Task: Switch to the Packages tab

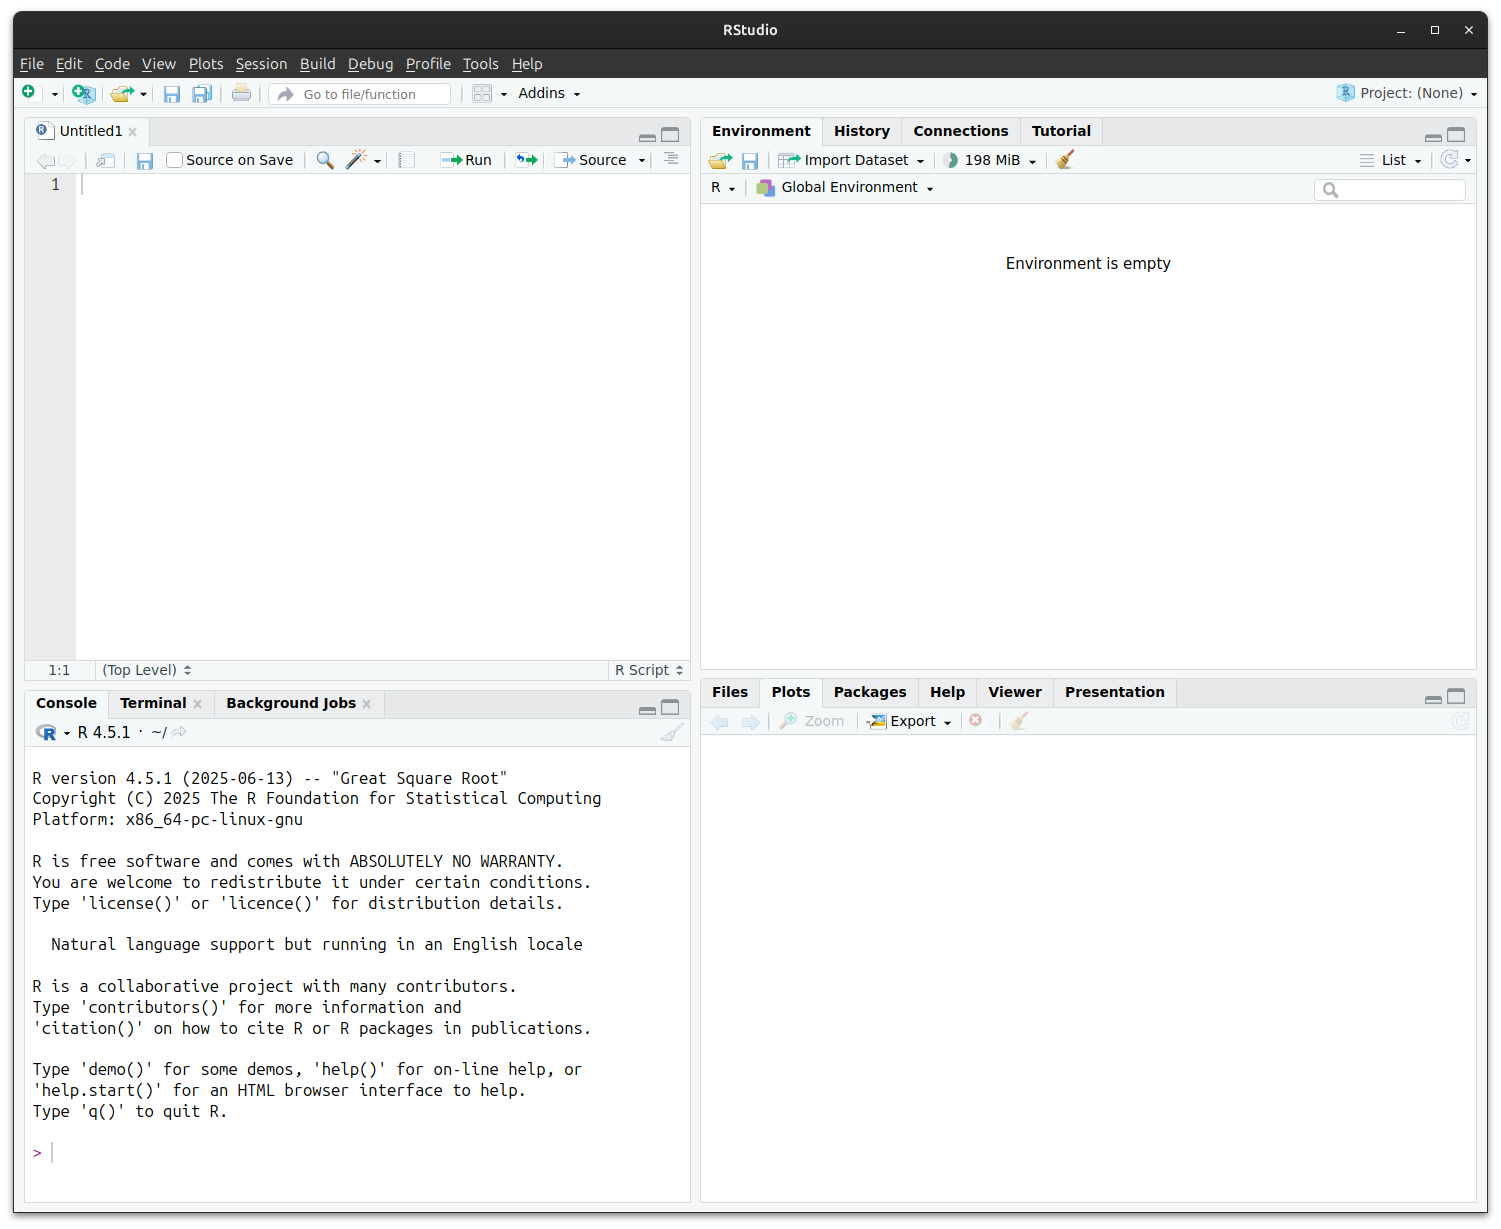Action: tap(869, 692)
